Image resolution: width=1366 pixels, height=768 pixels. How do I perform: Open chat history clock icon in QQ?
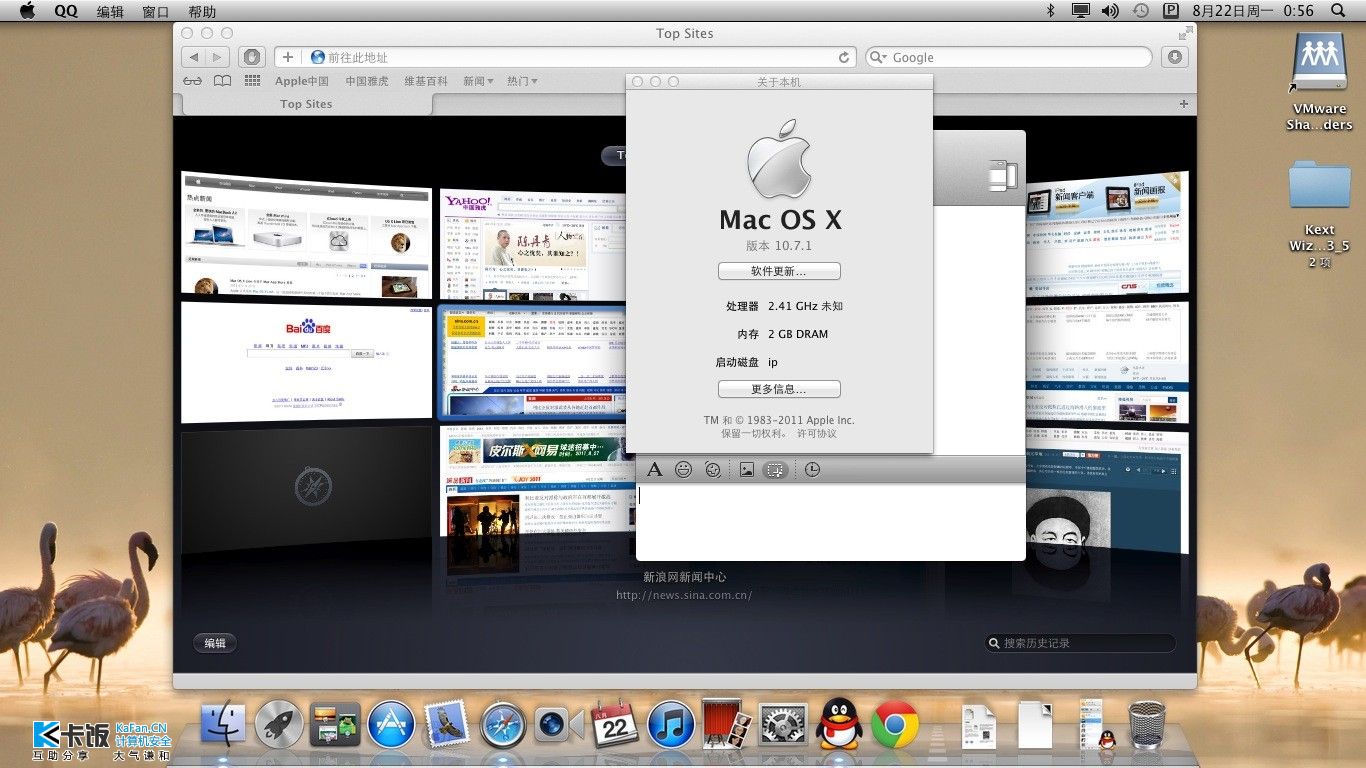[812, 469]
